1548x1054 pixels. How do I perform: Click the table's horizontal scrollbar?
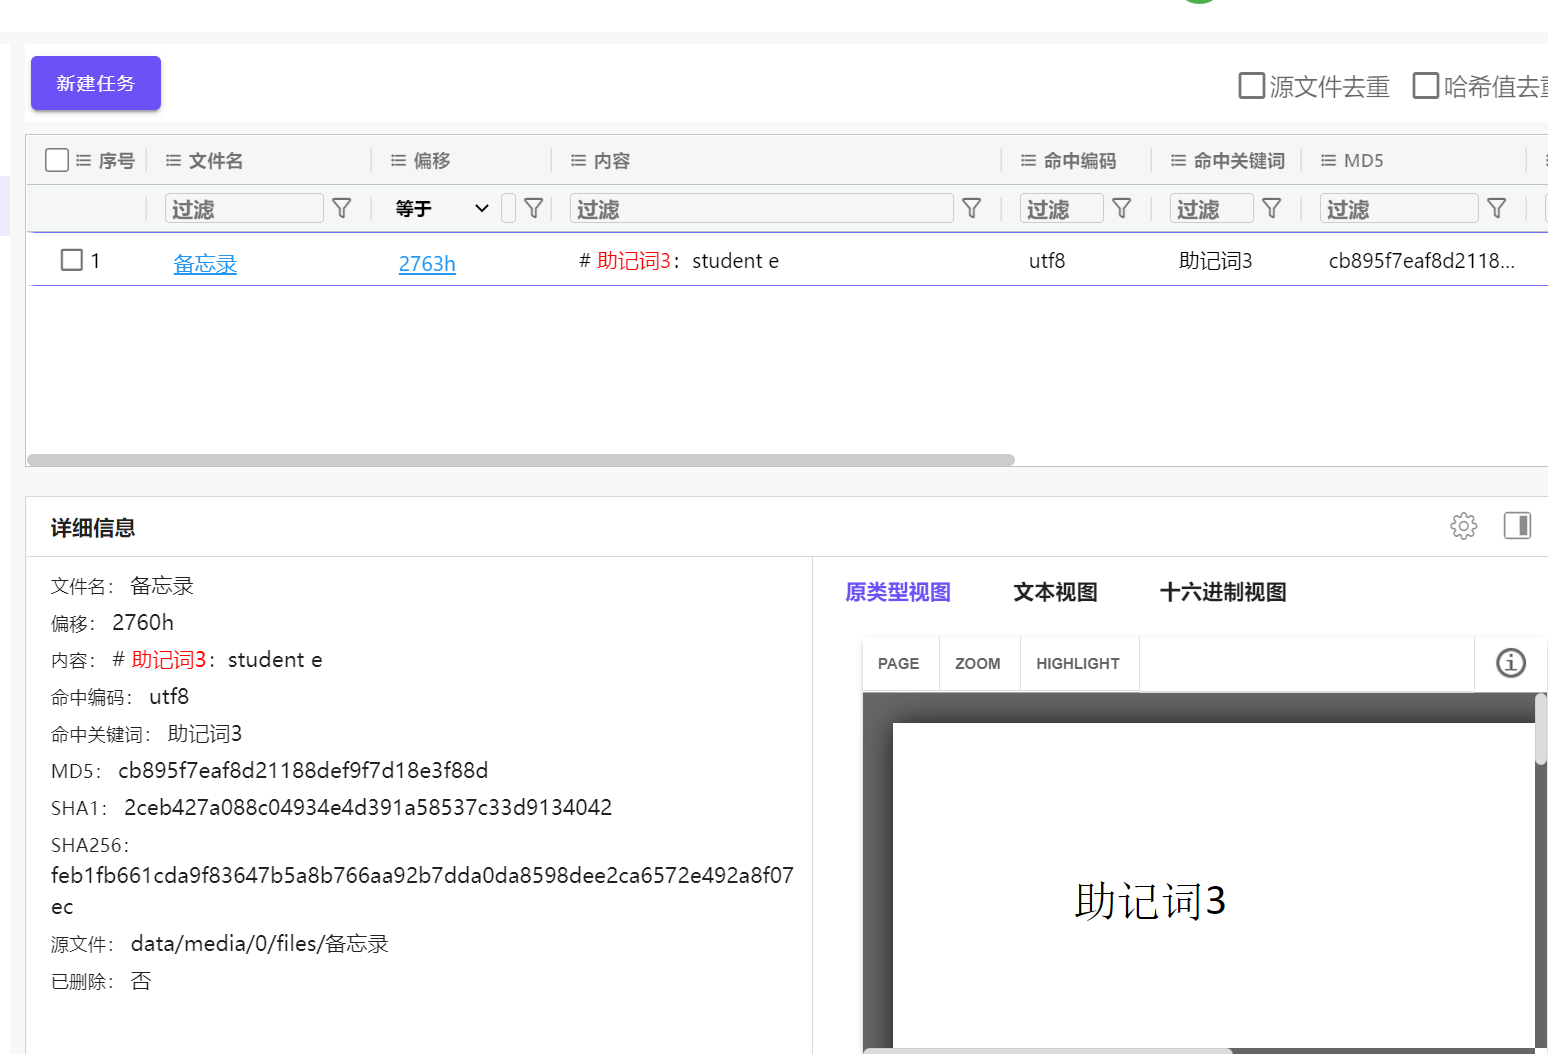coord(520,460)
